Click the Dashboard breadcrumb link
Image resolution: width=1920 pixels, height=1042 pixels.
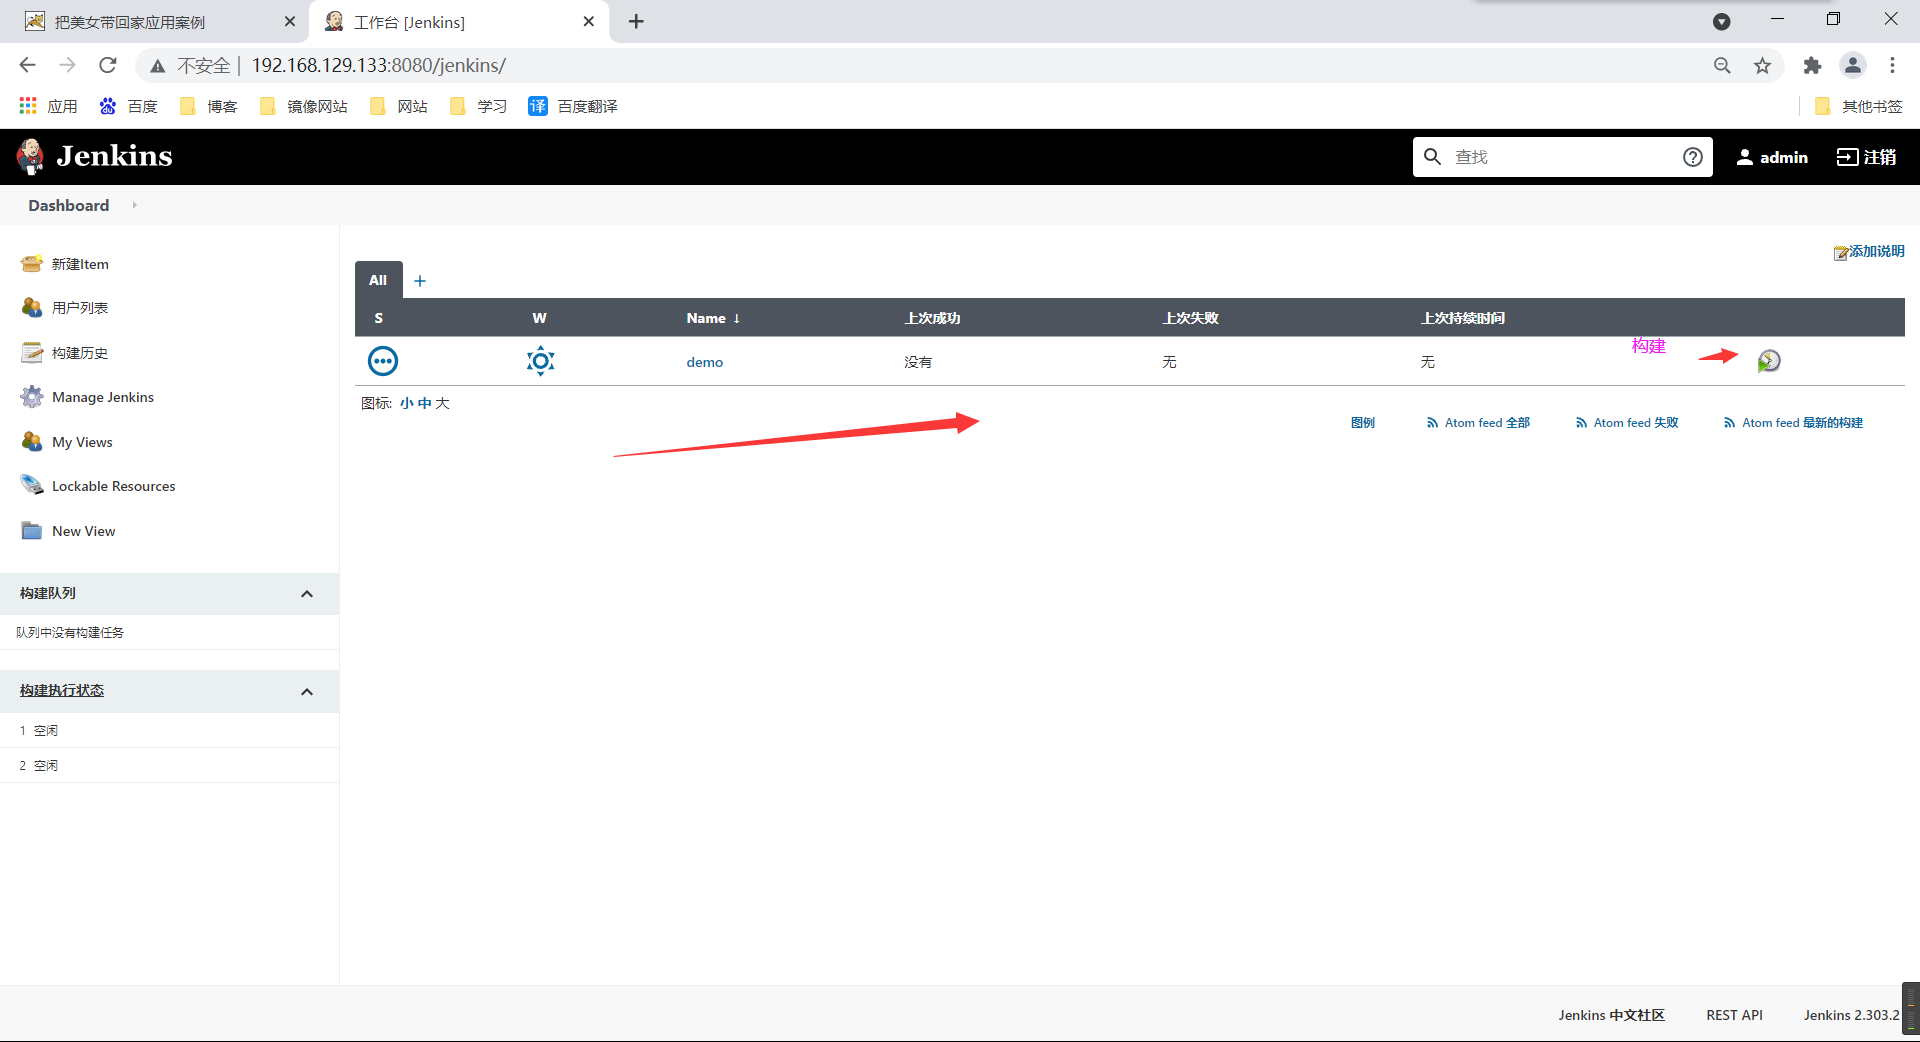tap(69, 205)
